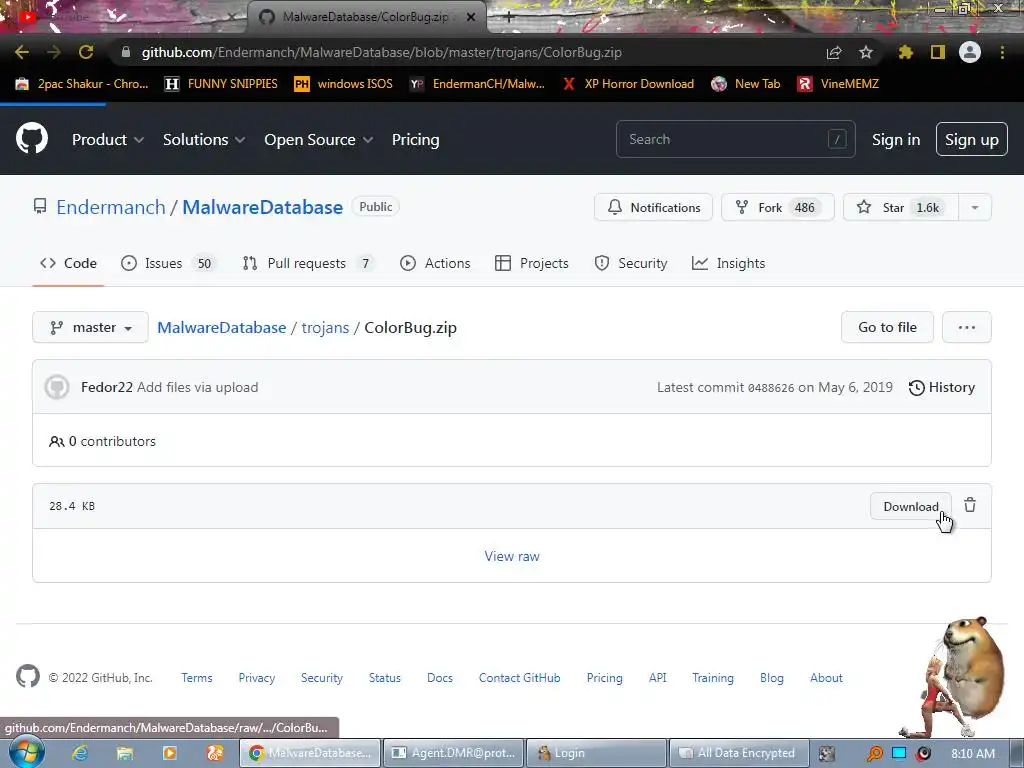
Task: Open the FUNNY SNIPPIES bookmark
Action: pyautogui.click(x=221, y=84)
